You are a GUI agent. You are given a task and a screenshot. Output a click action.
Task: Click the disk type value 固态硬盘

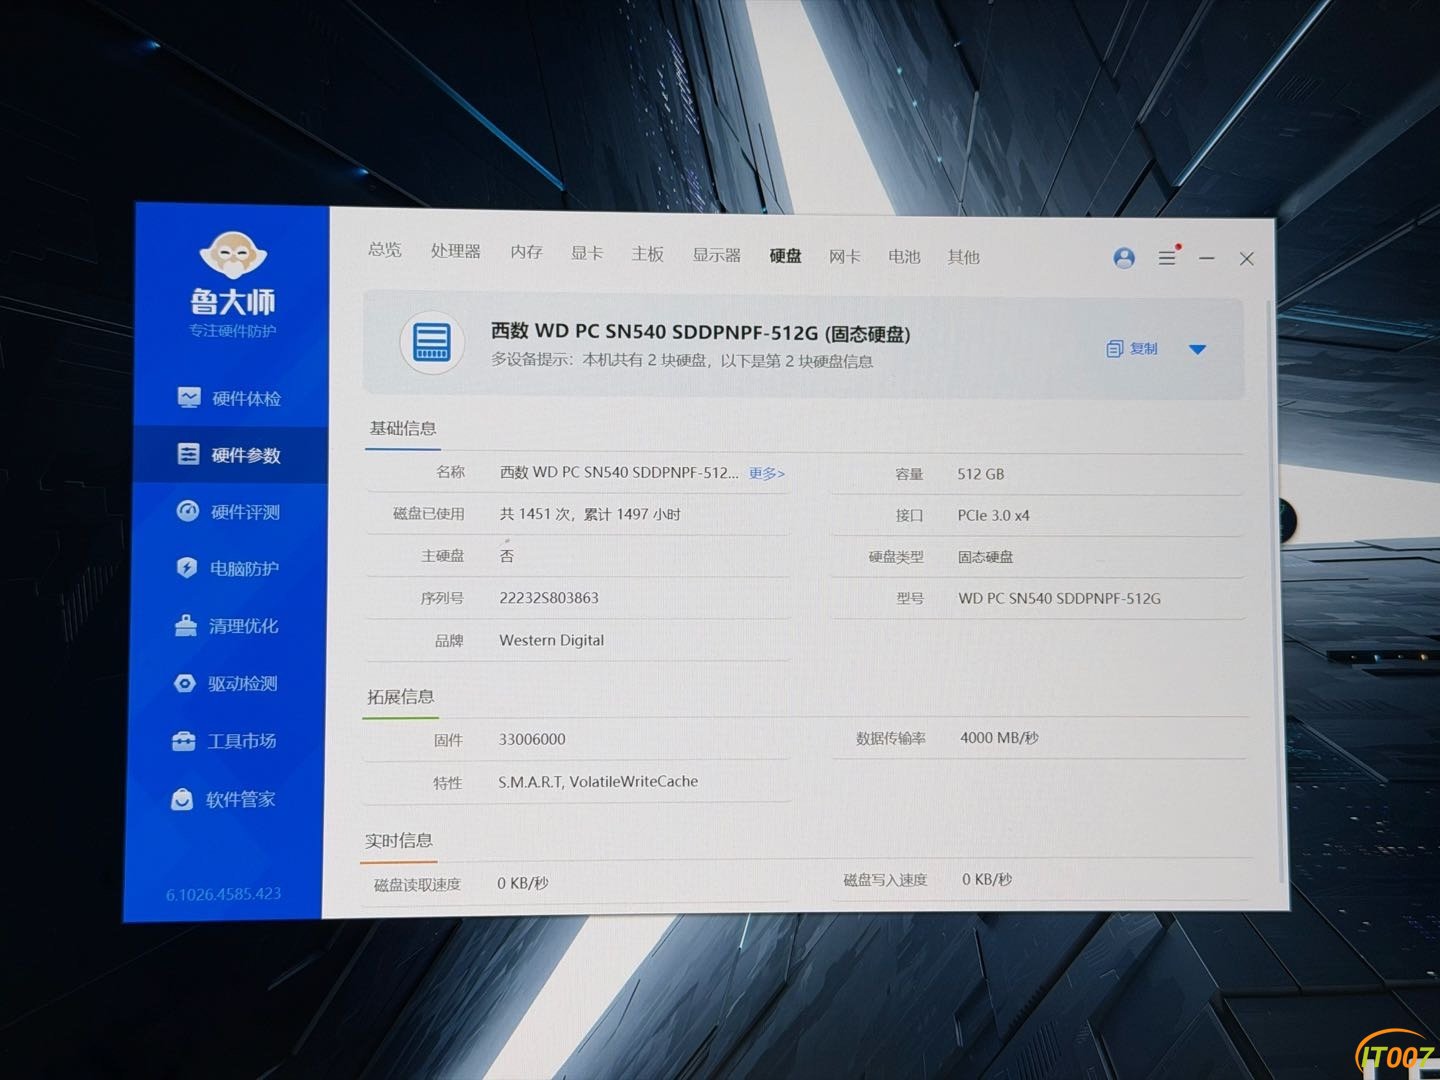[986, 557]
